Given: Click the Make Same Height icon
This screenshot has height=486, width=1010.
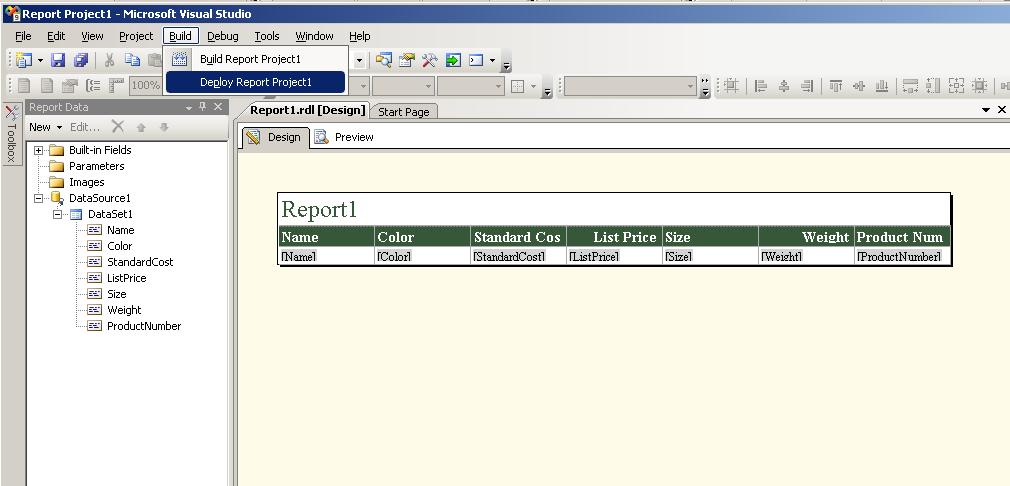Looking at the screenshot, I should coord(933,86).
